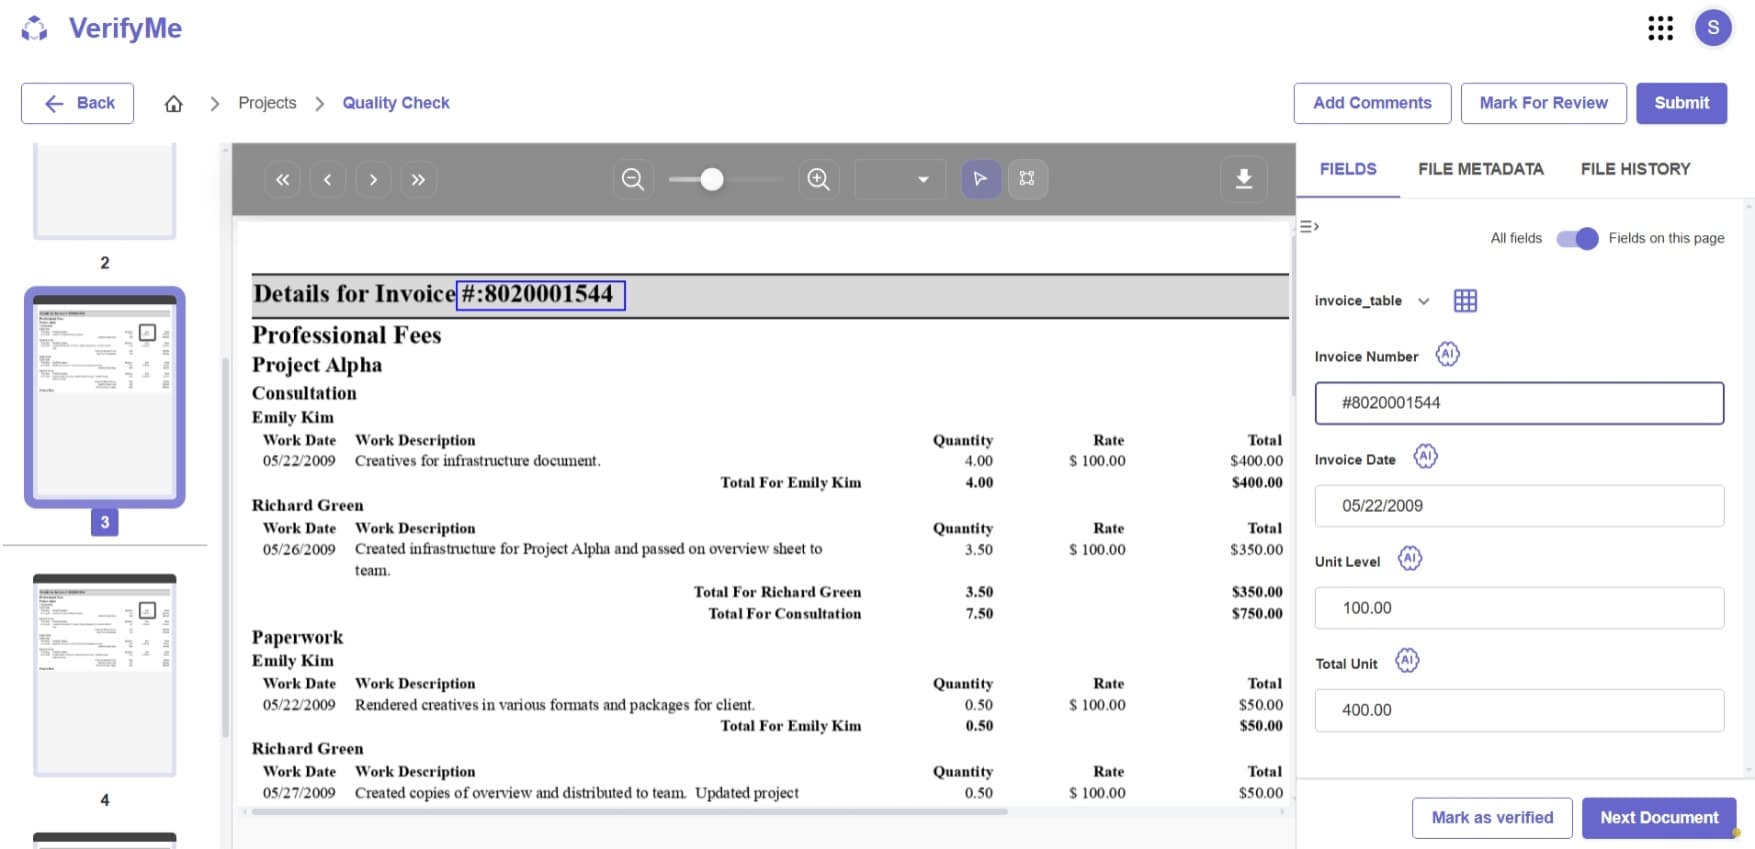Zoom in on the document
The height and width of the screenshot is (849, 1755).
818,179
